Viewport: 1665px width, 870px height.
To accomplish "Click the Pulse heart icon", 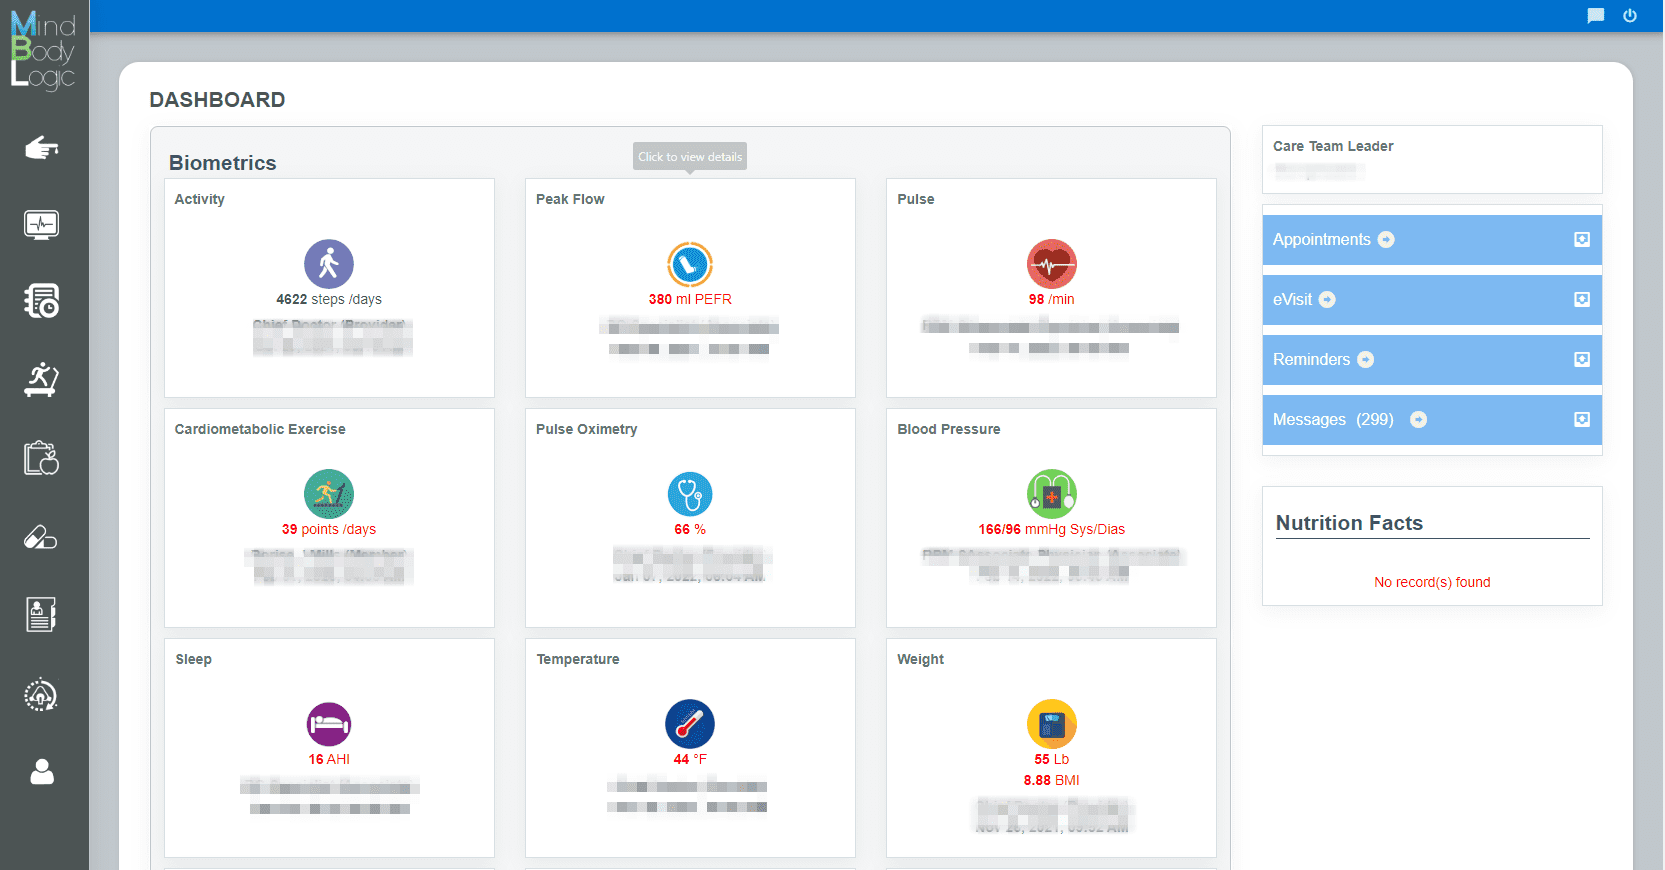I will coord(1052,264).
